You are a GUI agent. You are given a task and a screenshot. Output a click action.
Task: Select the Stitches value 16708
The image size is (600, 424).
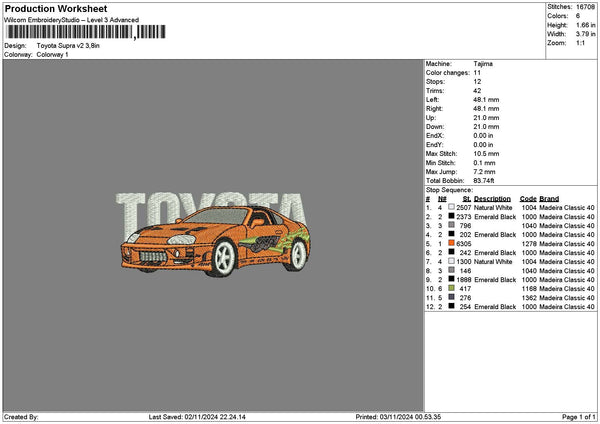[585, 7]
